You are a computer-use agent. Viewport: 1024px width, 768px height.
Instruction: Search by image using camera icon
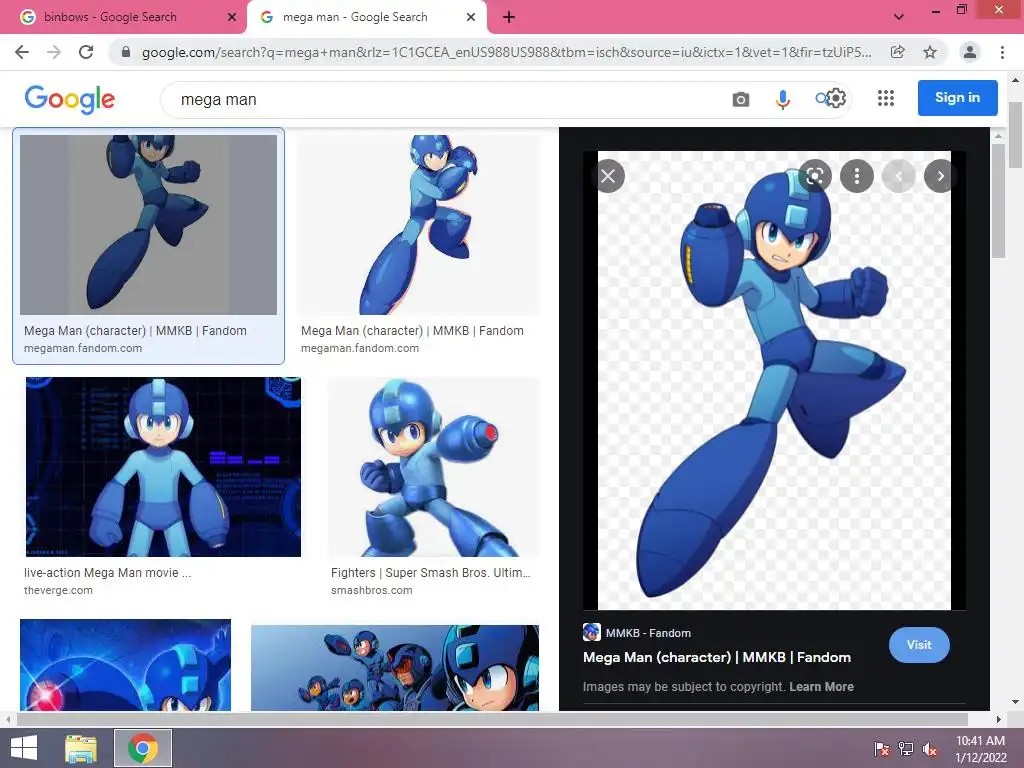tap(741, 99)
